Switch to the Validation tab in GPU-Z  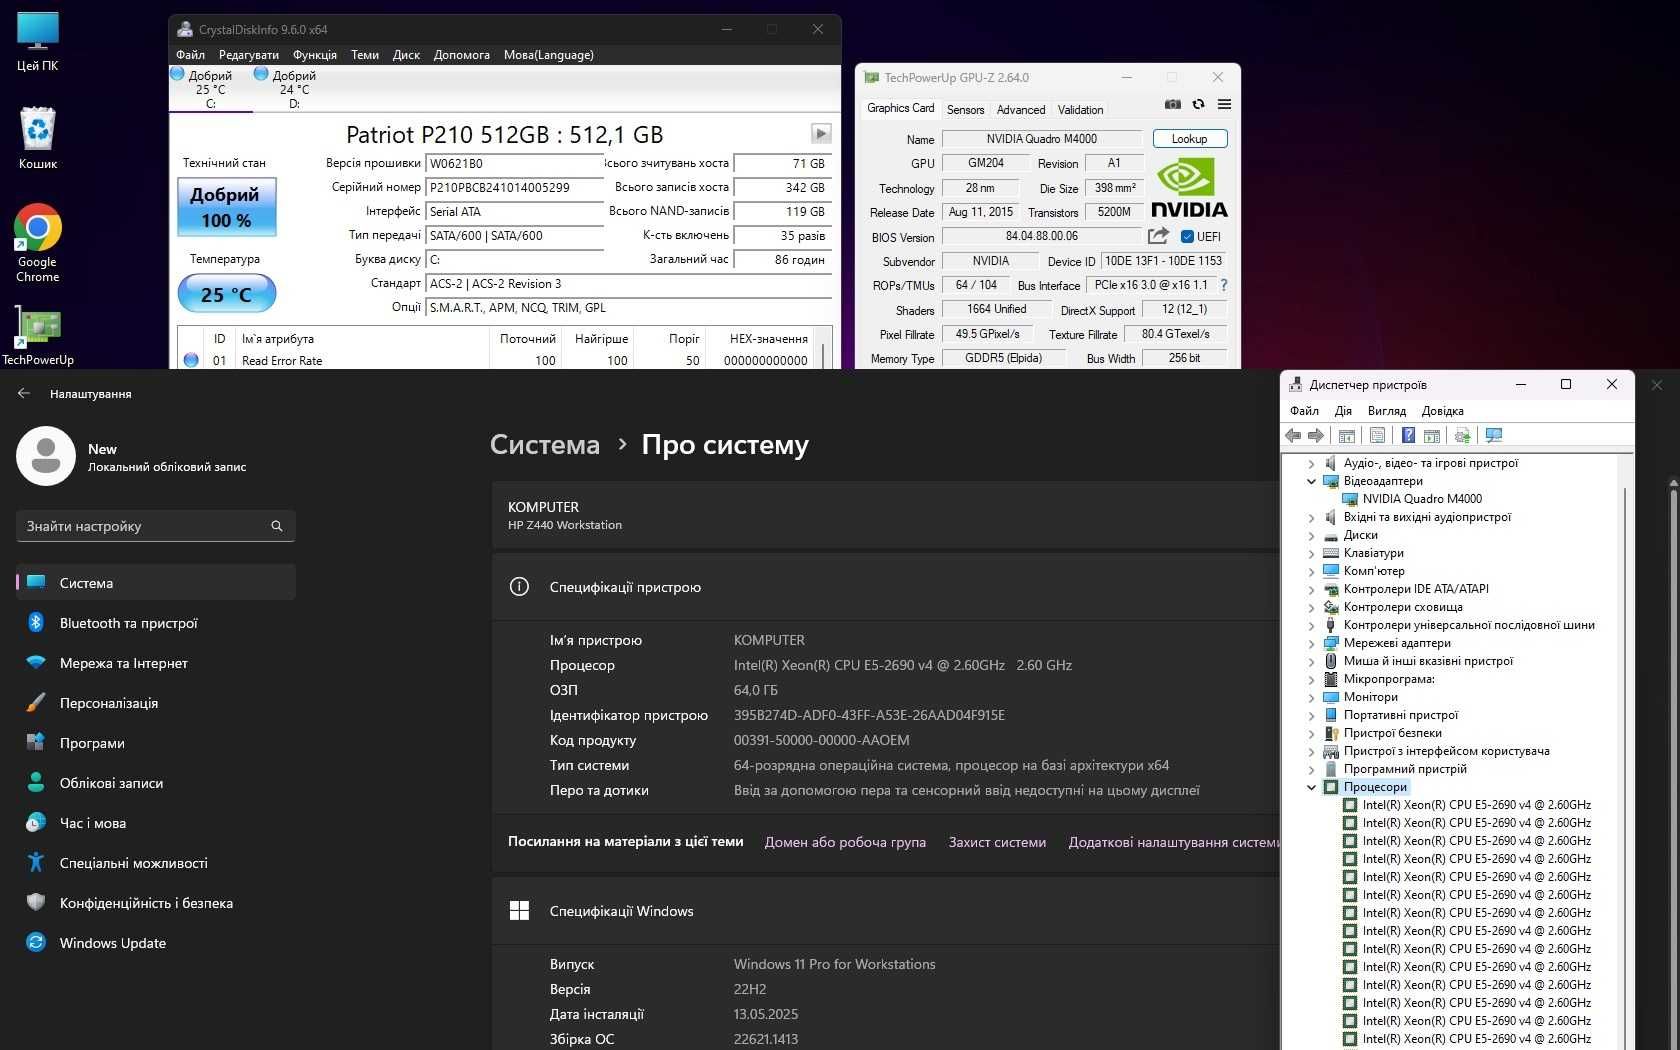1081,110
